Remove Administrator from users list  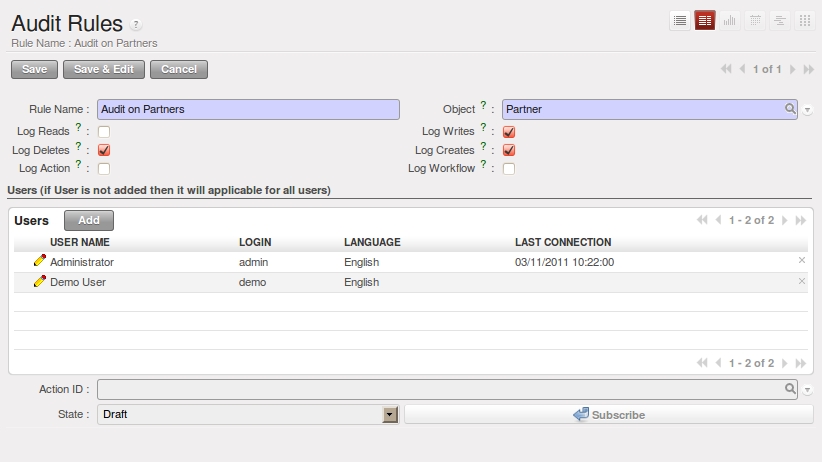(802, 260)
